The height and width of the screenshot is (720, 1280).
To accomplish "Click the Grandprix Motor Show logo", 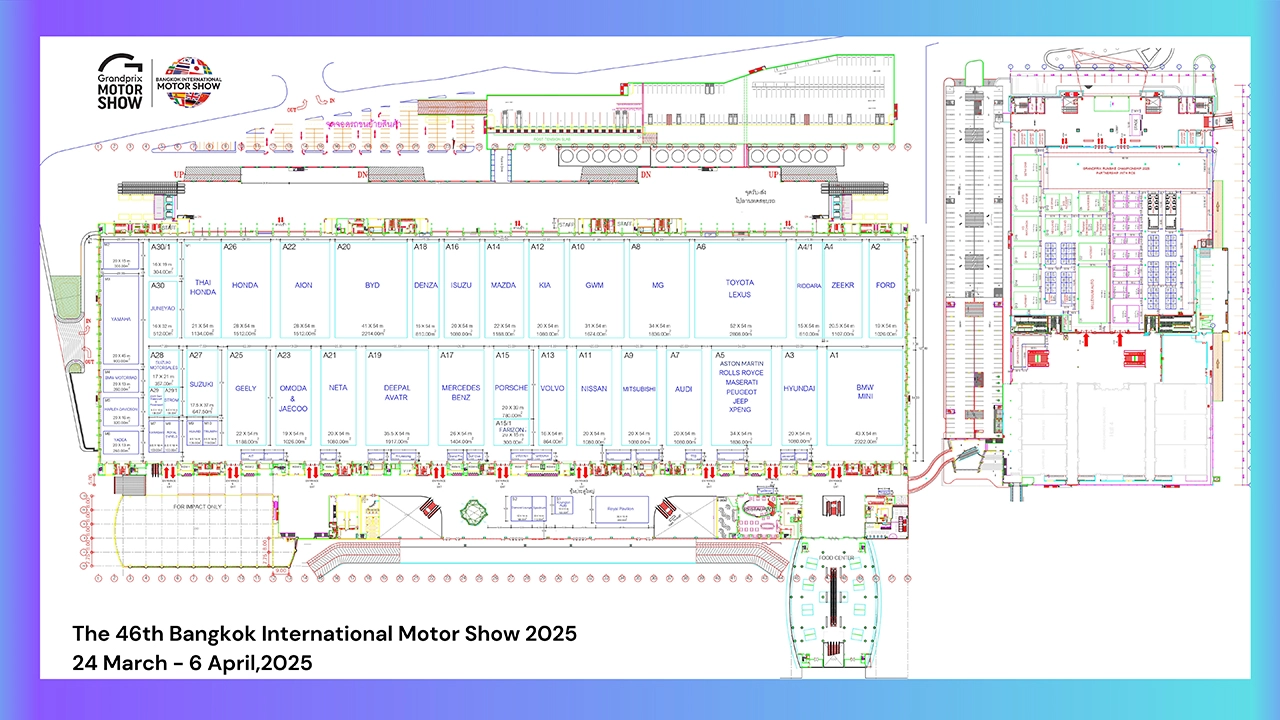I will tap(120, 80).
